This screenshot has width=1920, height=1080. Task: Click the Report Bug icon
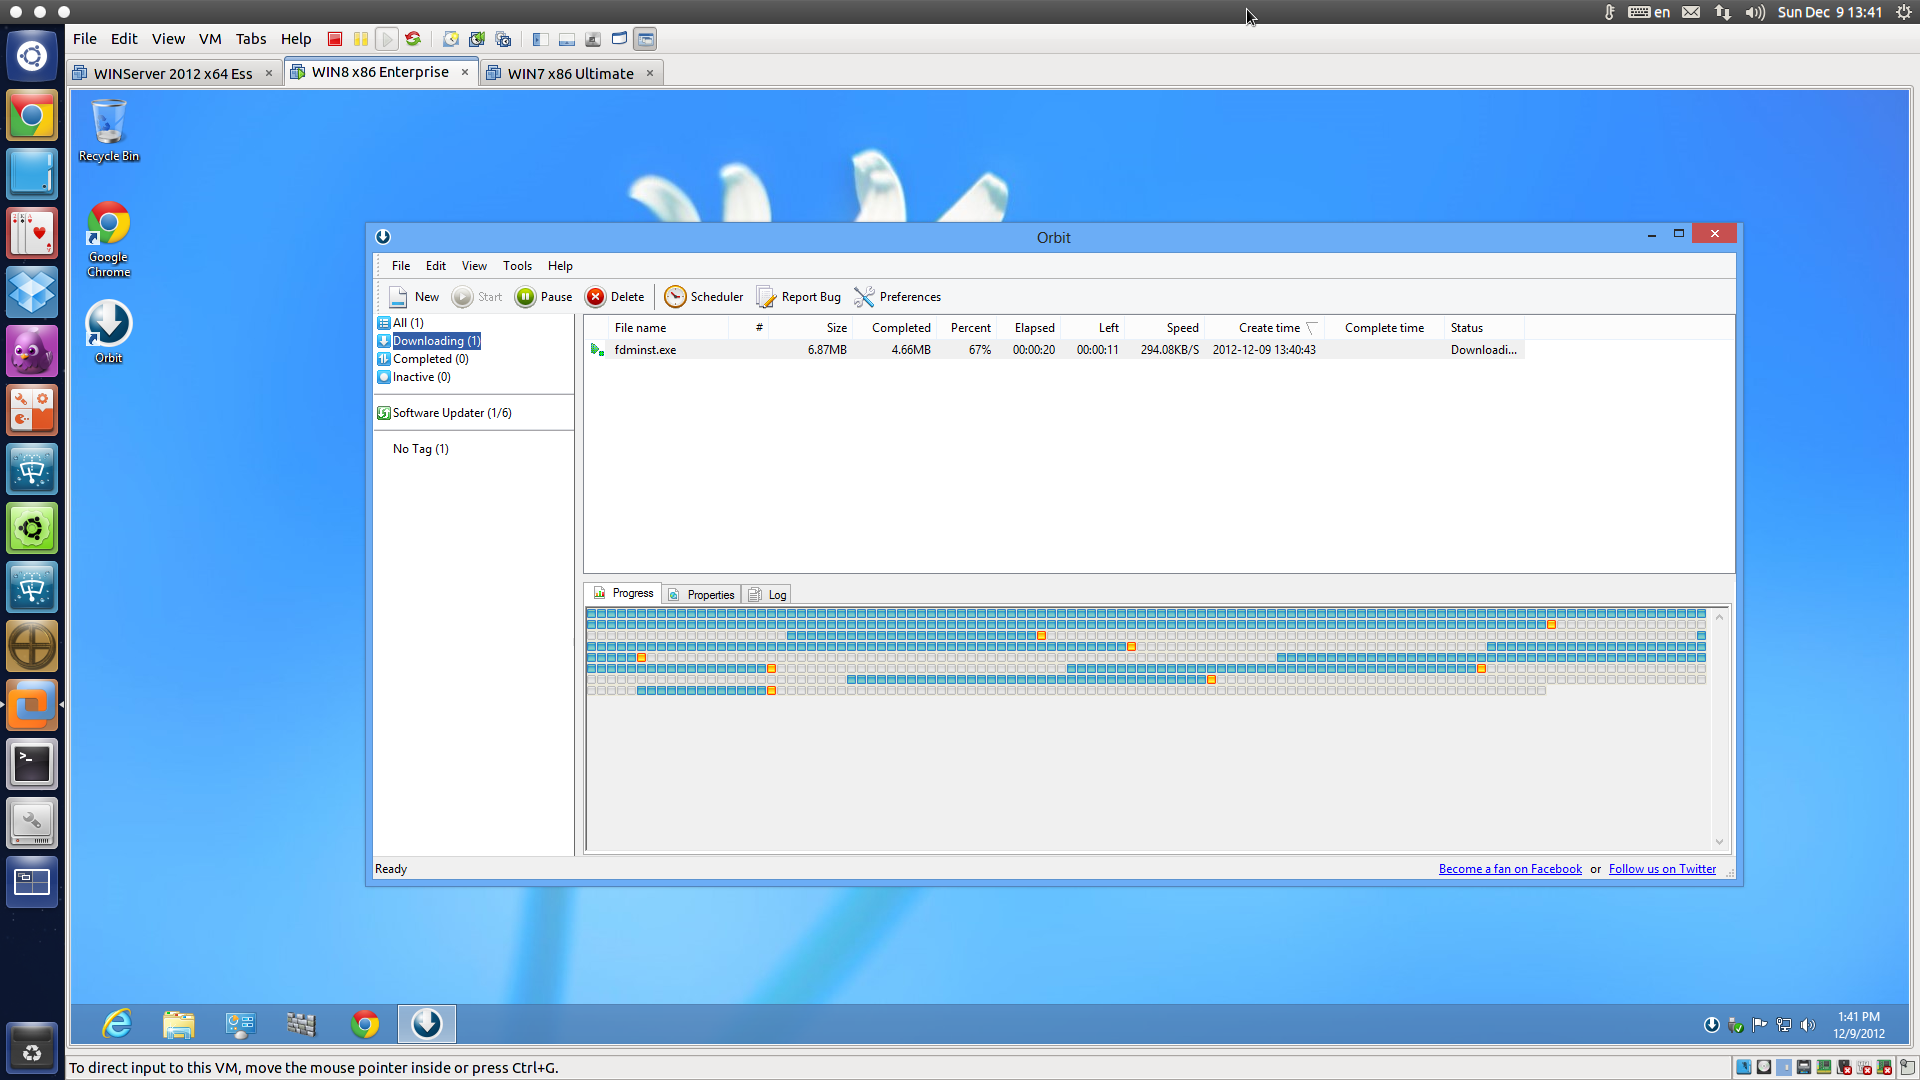point(767,297)
